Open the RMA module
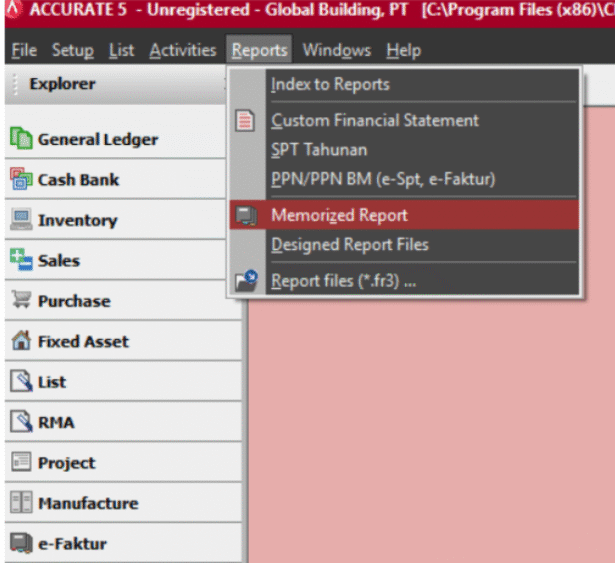615x563 pixels. (124, 422)
